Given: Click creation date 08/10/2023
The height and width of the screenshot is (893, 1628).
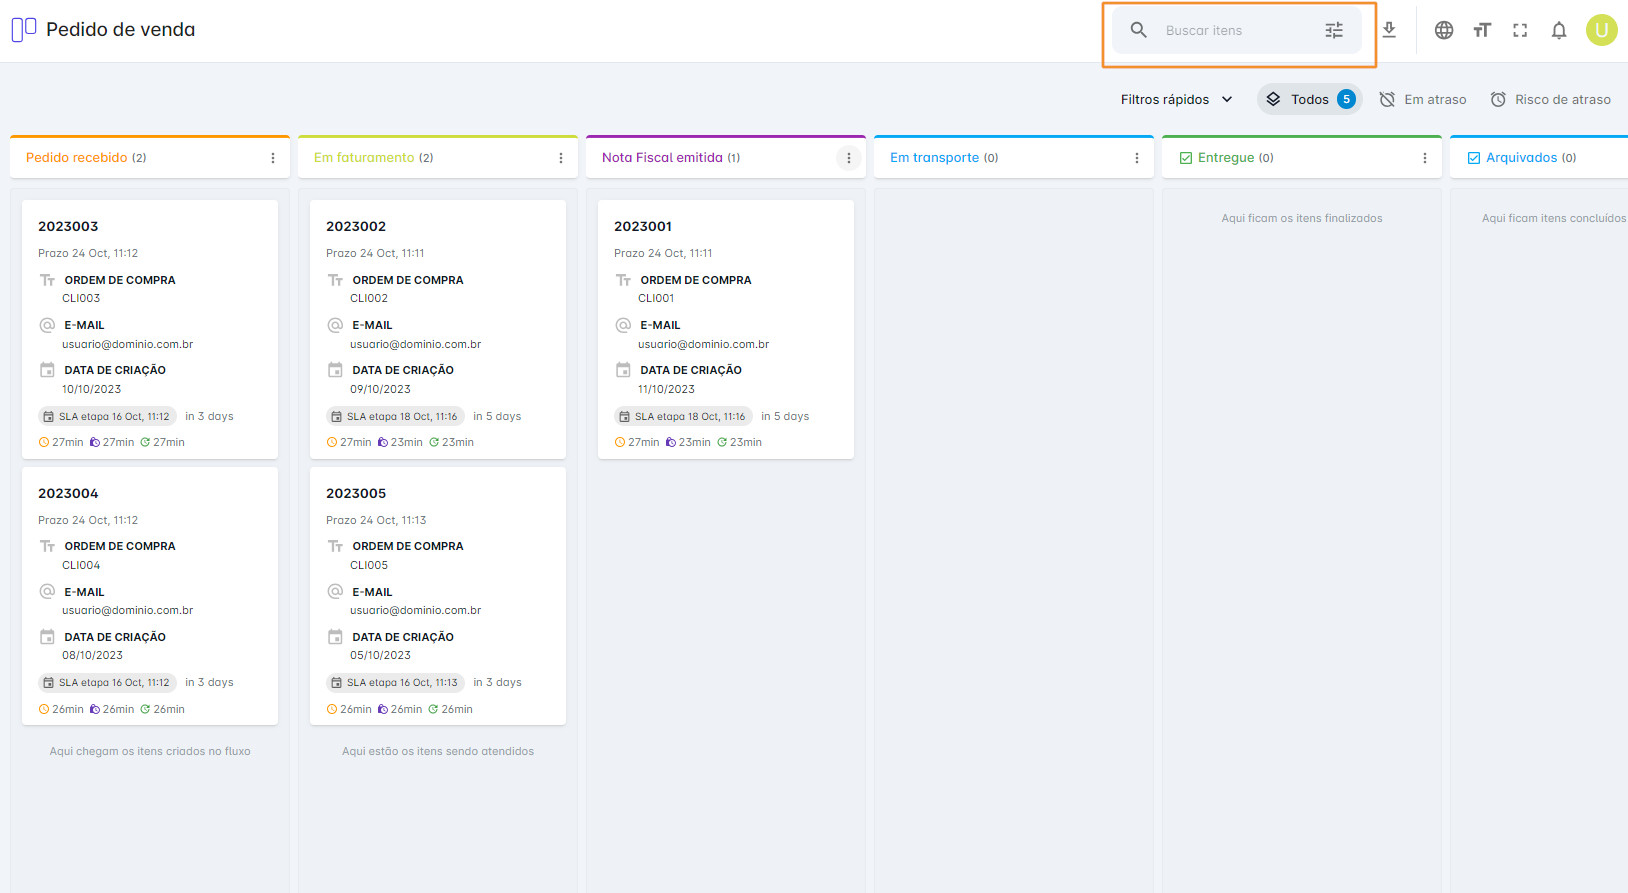Looking at the screenshot, I should (92, 655).
